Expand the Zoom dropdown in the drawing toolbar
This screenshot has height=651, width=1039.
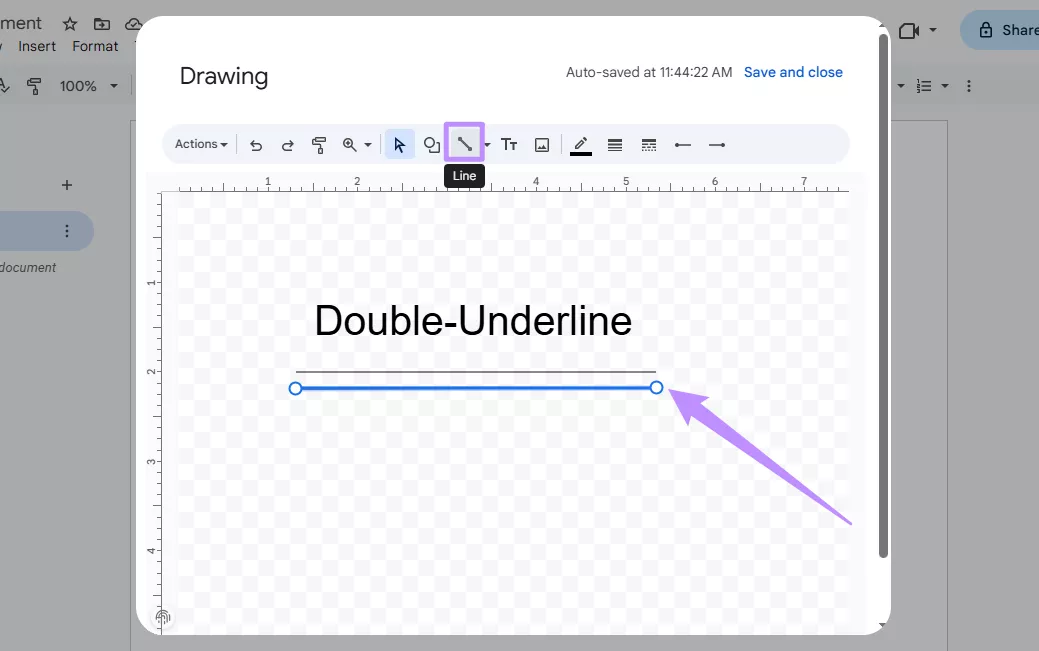point(356,144)
